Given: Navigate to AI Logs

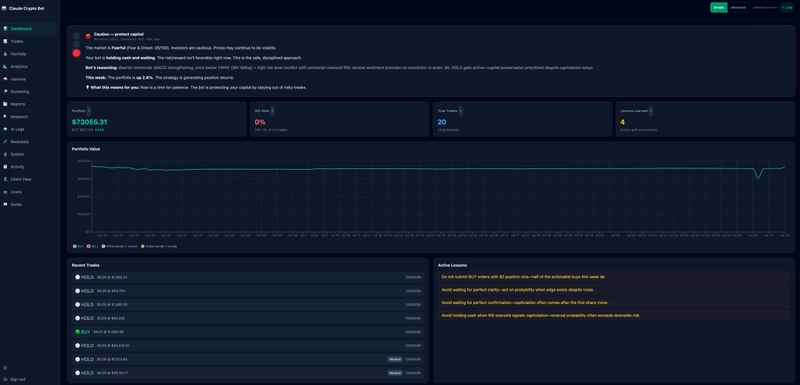Looking at the screenshot, I should (x=29, y=129).
